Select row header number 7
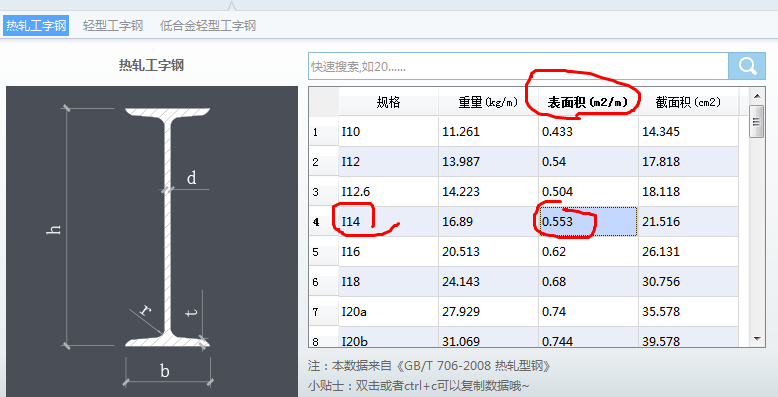The width and height of the screenshot is (778, 397). point(324,312)
